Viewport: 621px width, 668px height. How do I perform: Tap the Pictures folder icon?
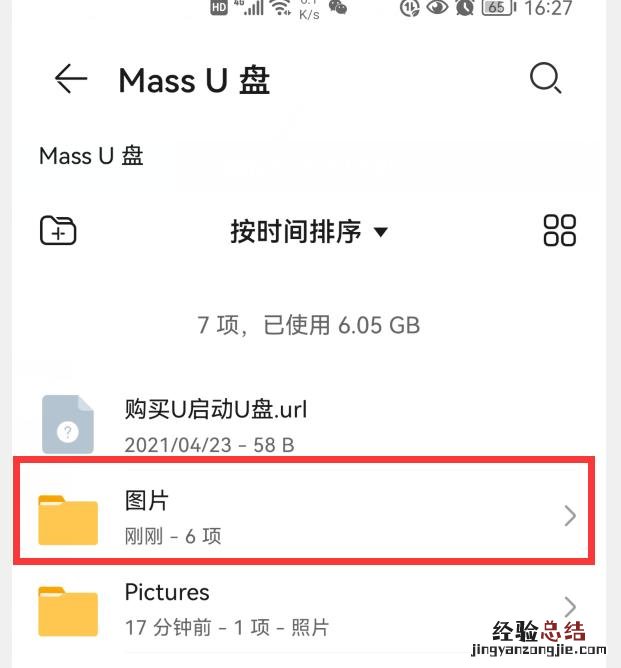(68, 611)
